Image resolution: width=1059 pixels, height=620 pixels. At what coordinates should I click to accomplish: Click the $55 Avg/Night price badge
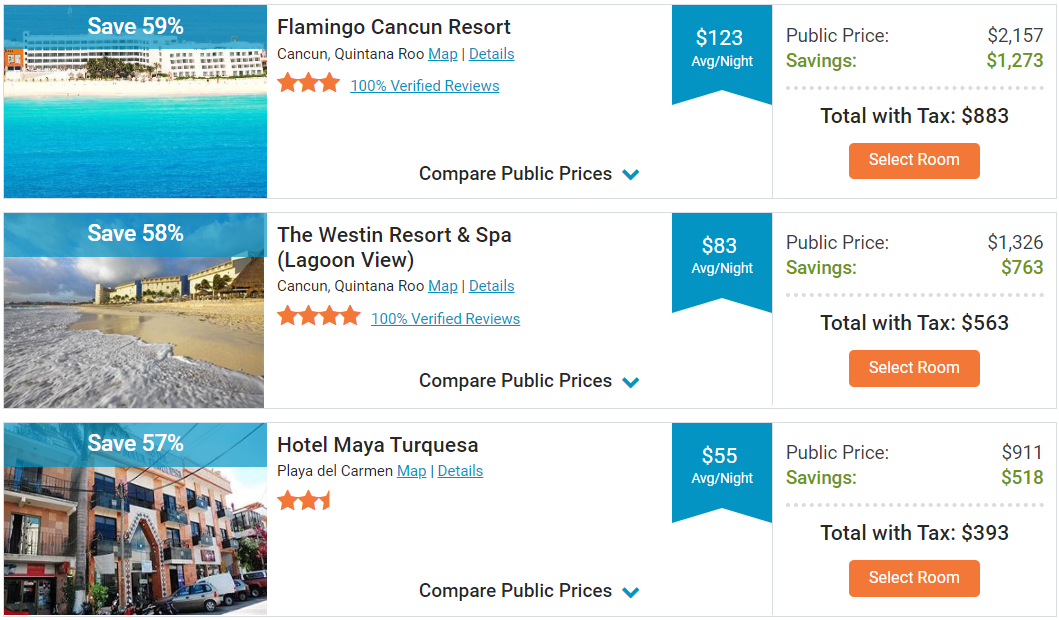click(721, 467)
